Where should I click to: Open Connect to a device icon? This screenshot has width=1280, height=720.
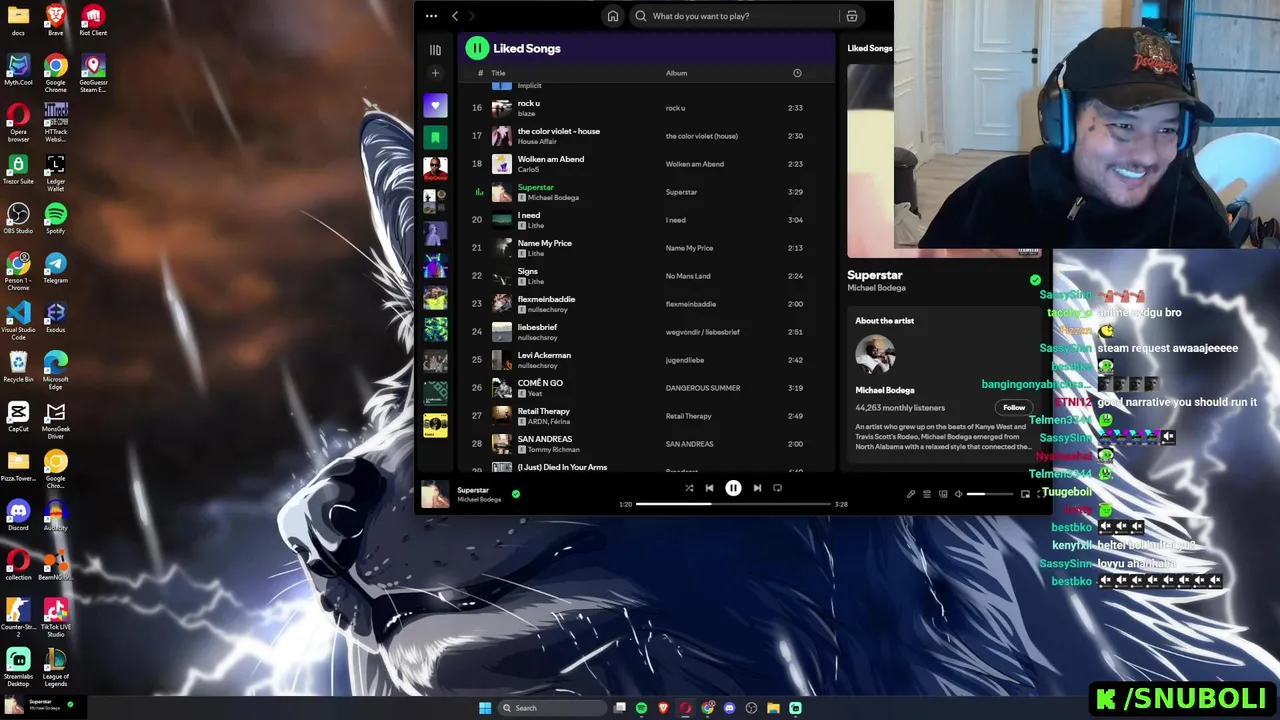(943, 494)
